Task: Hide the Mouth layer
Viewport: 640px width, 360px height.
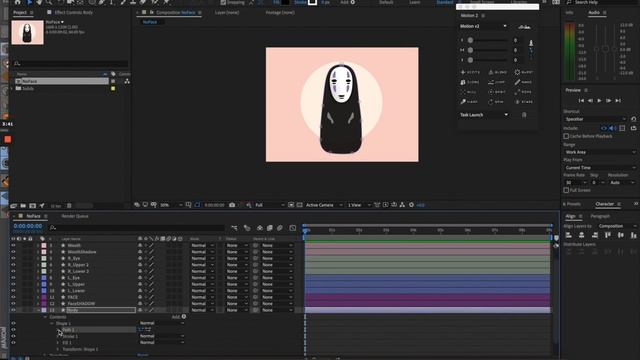Action: pos(13,245)
